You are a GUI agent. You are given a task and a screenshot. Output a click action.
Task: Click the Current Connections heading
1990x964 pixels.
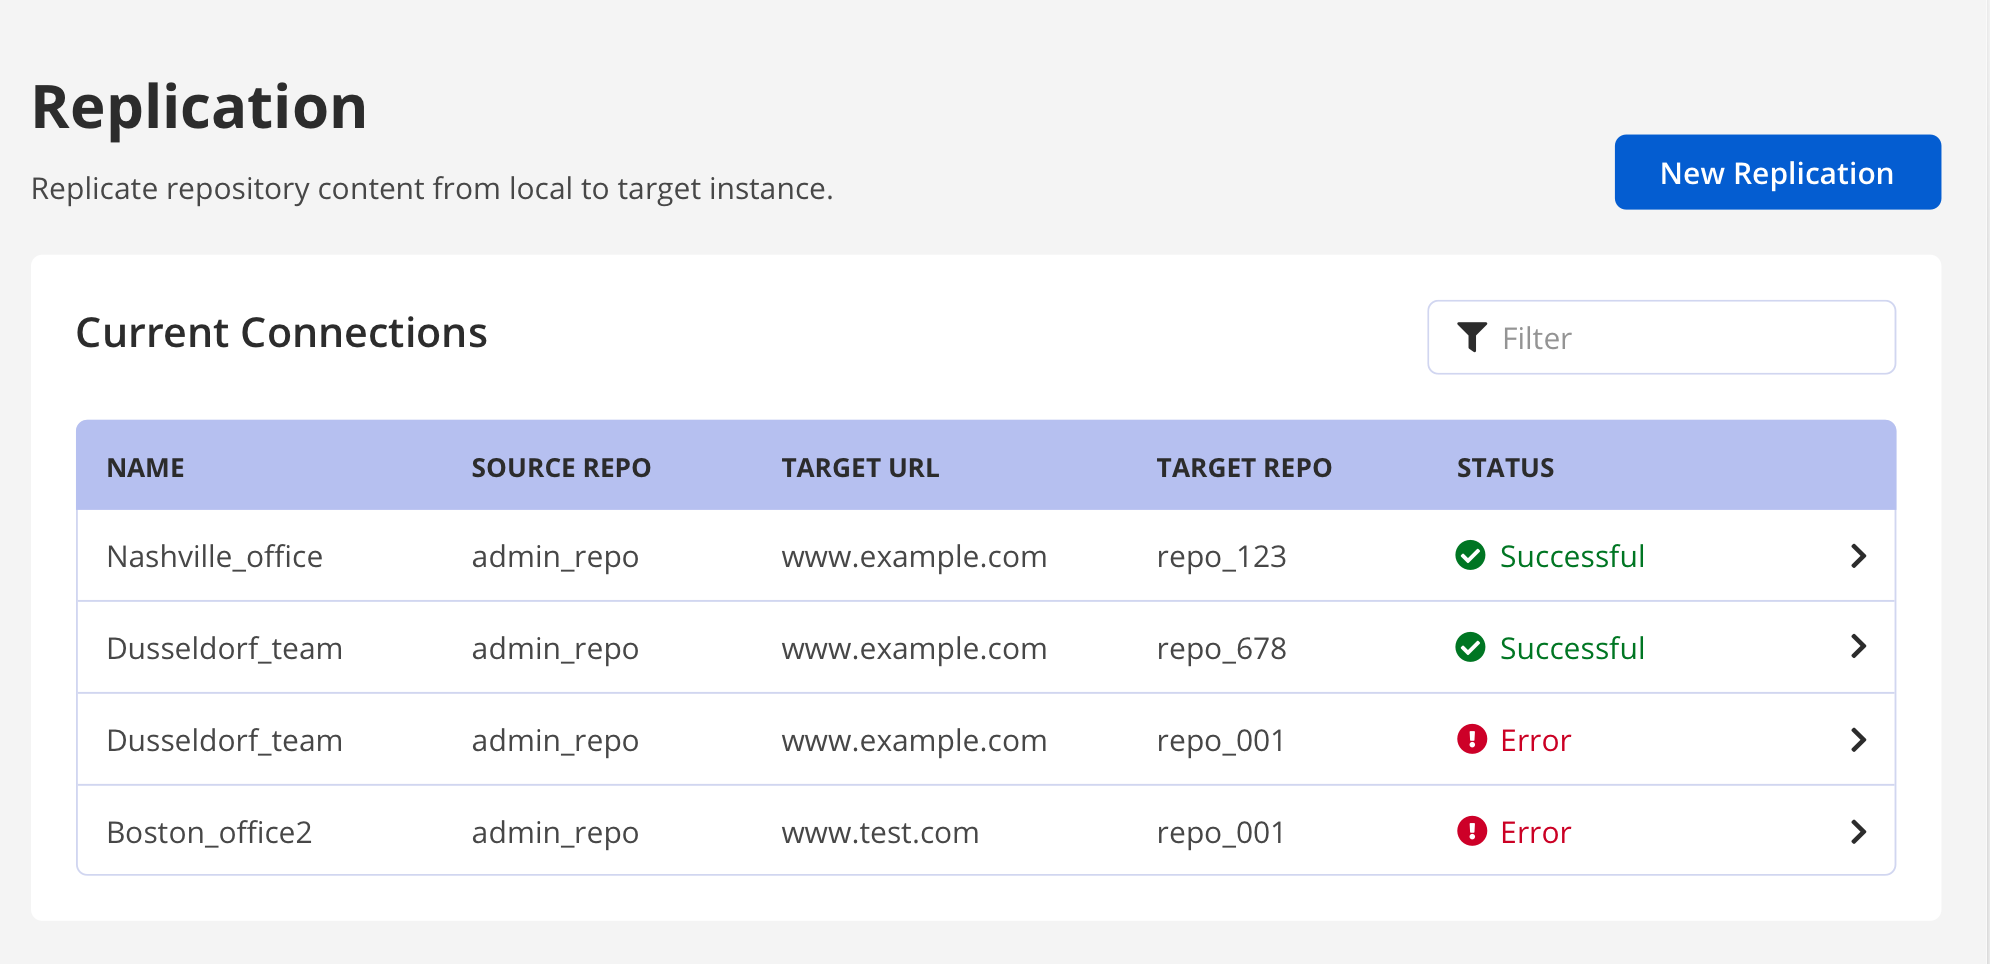coord(282,333)
